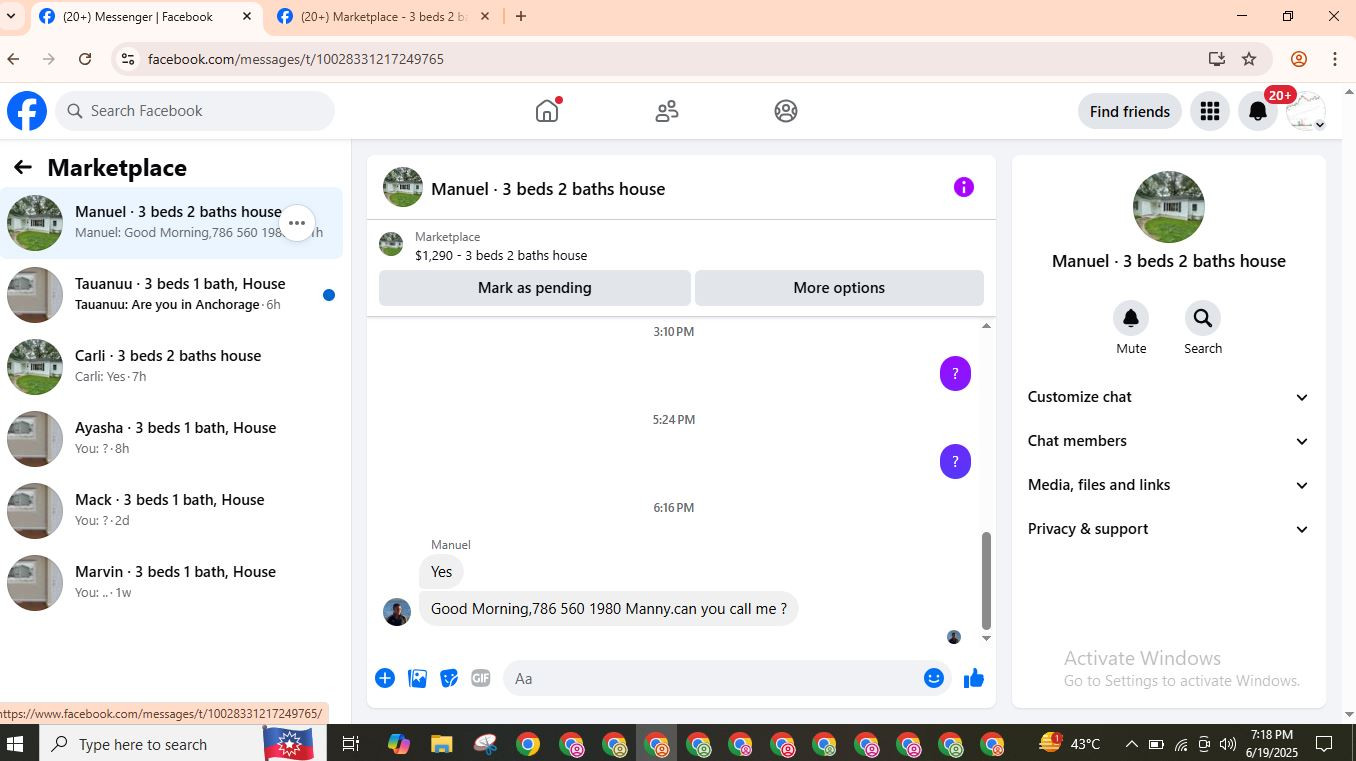The image size is (1356, 761).
Task: Go back with the Marketplace arrow
Action: [x=23, y=168]
